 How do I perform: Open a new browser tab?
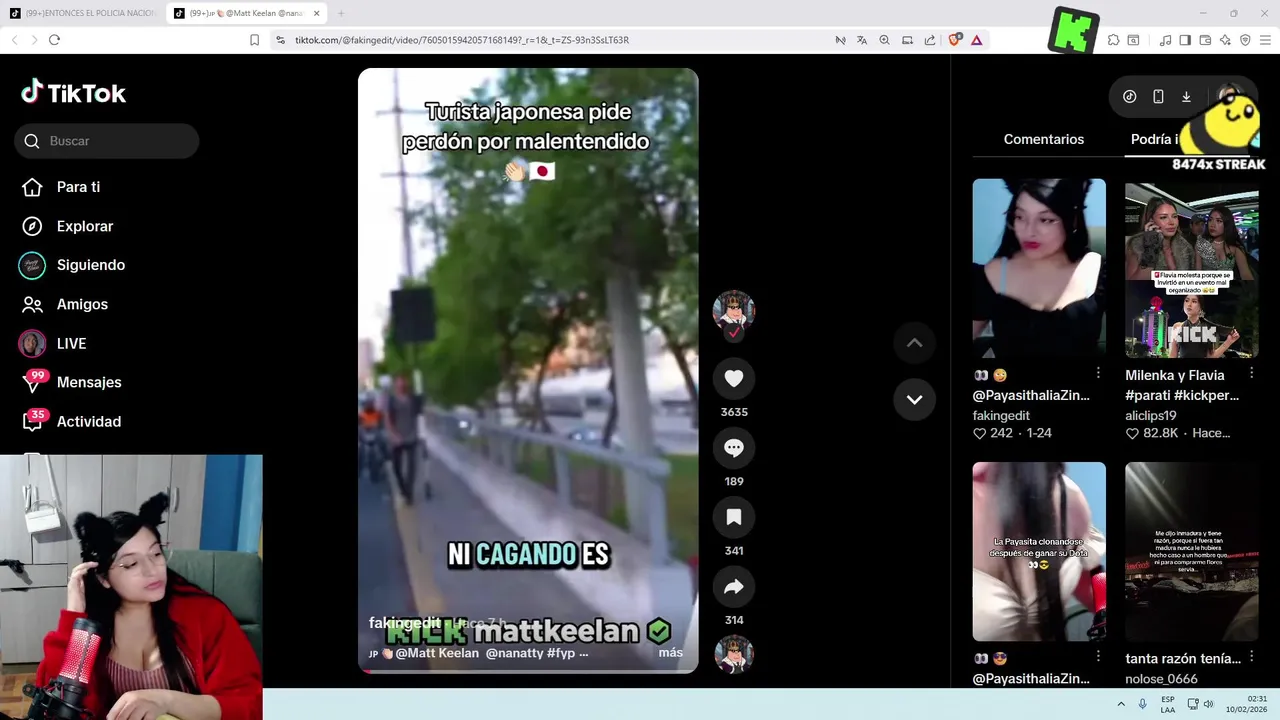pos(340,13)
